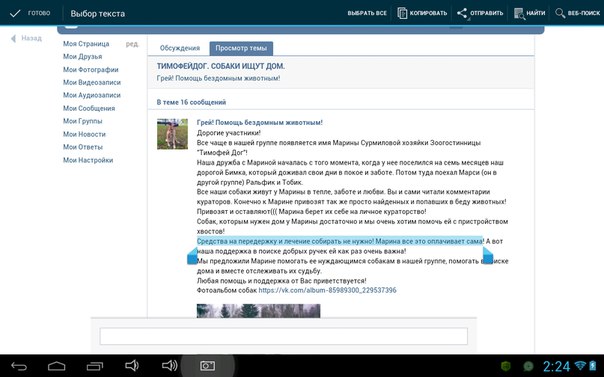Image resolution: width=604 pixels, height=377 pixels.
Task: Click the line starting Любая помощь и поддержка
Action: click(x=281, y=281)
